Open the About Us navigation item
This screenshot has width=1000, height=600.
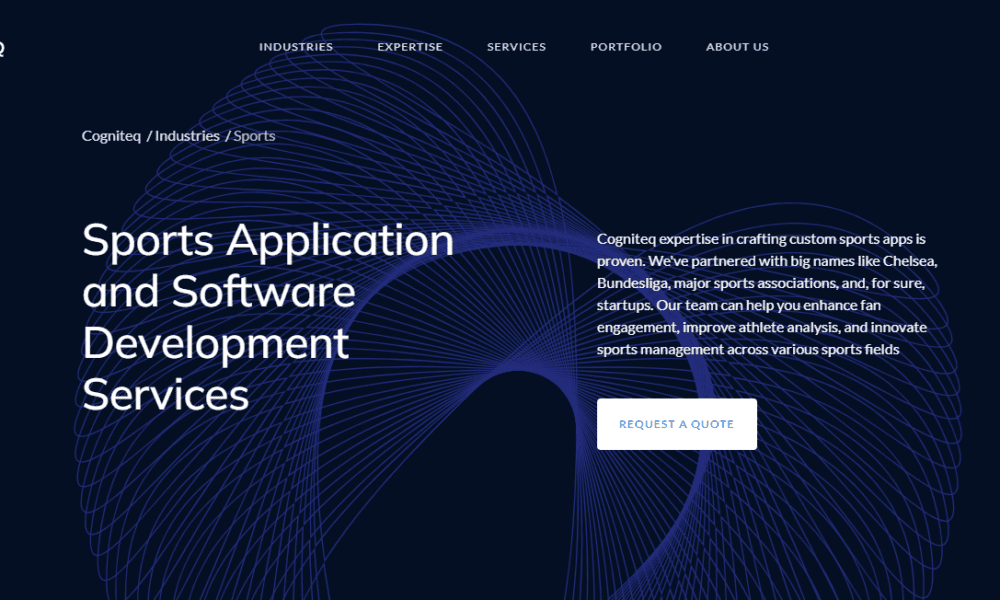pyautogui.click(x=737, y=47)
